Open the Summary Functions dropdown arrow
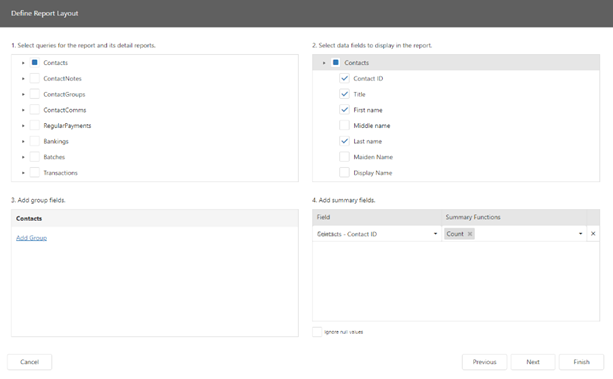The width and height of the screenshot is (613, 379). point(581,234)
